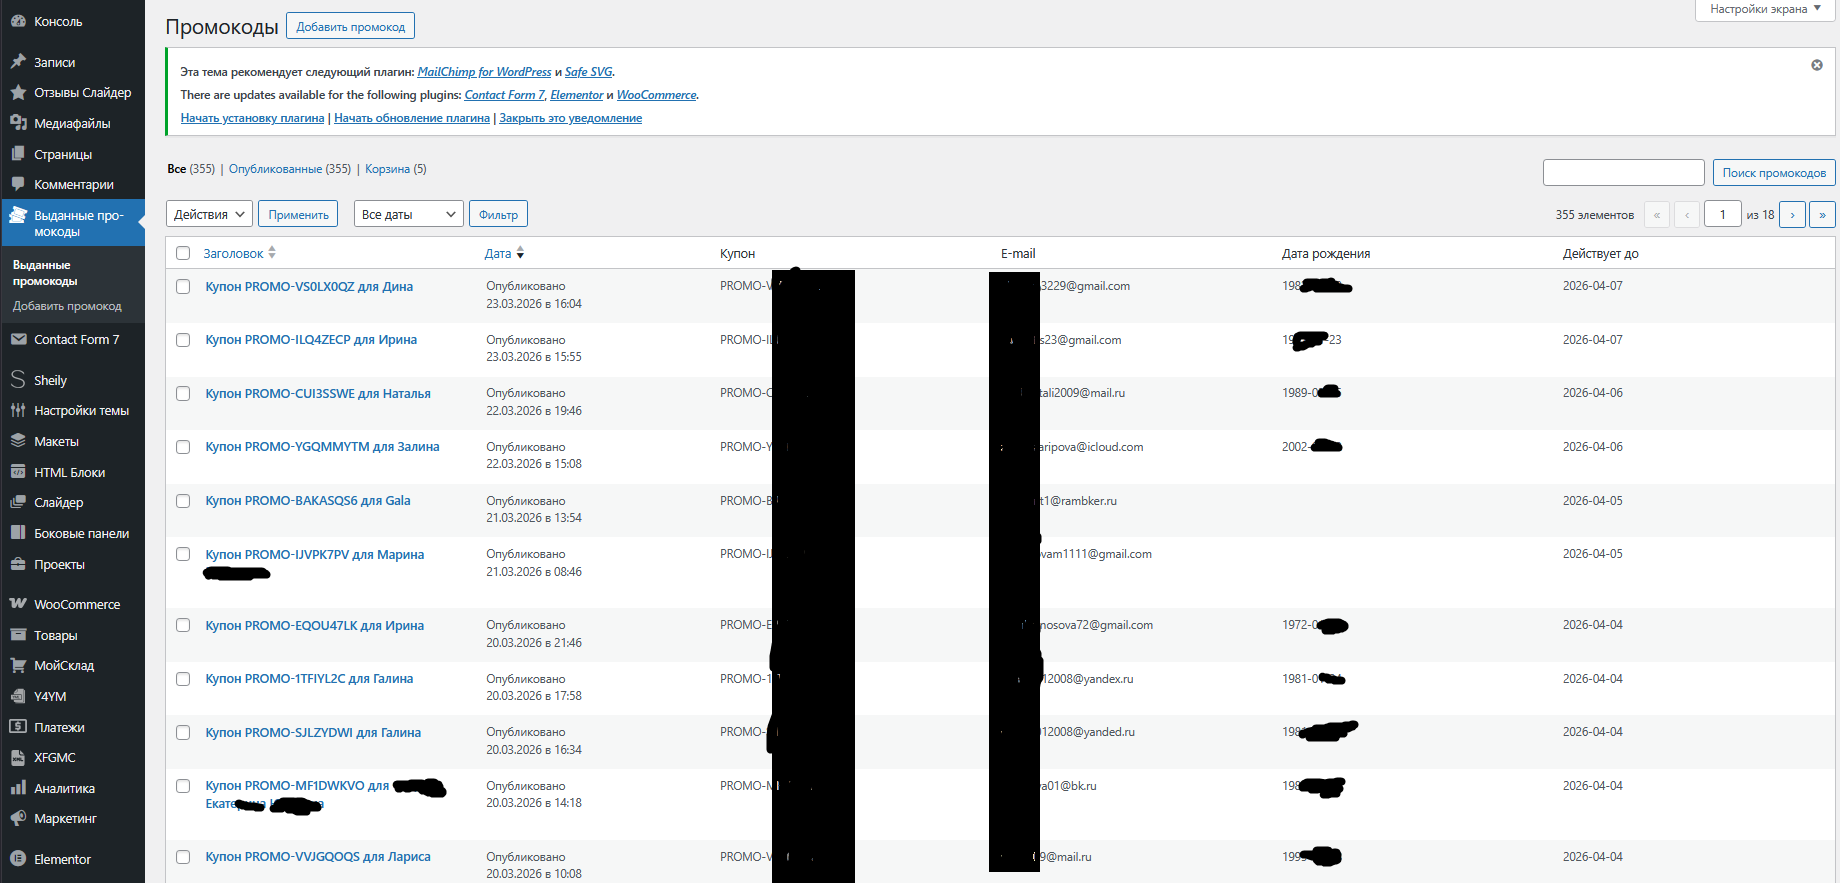Click the Фильтр button
1840x883 pixels.
point(498,214)
